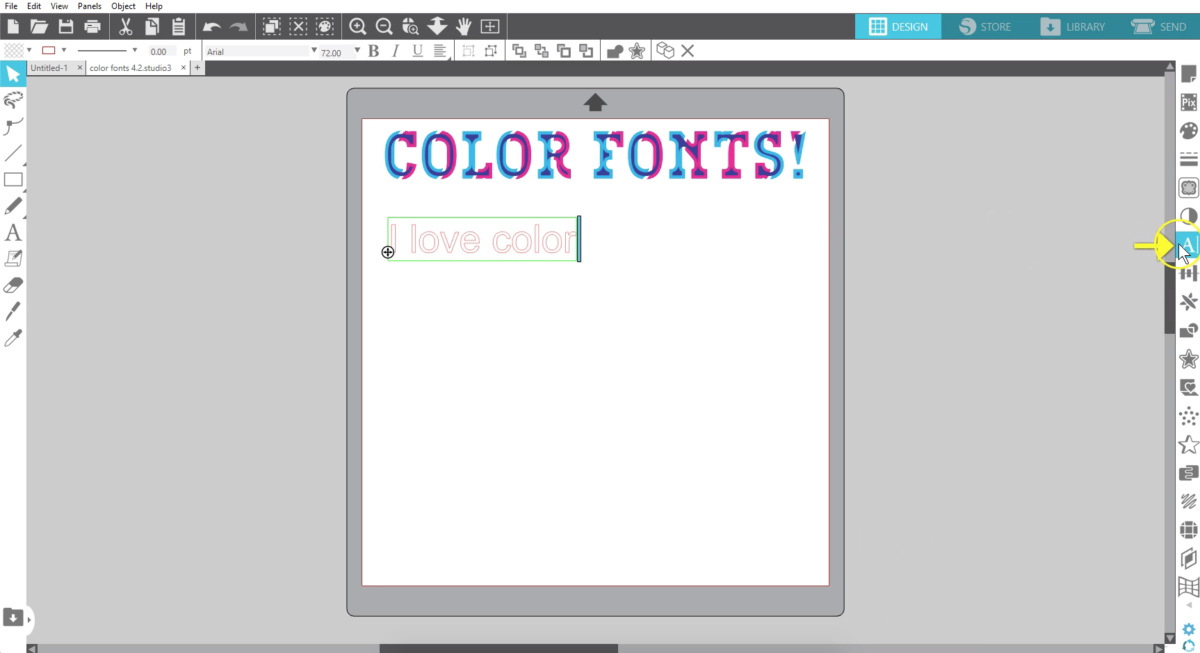Create a new document with the New icon

pos(13,26)
